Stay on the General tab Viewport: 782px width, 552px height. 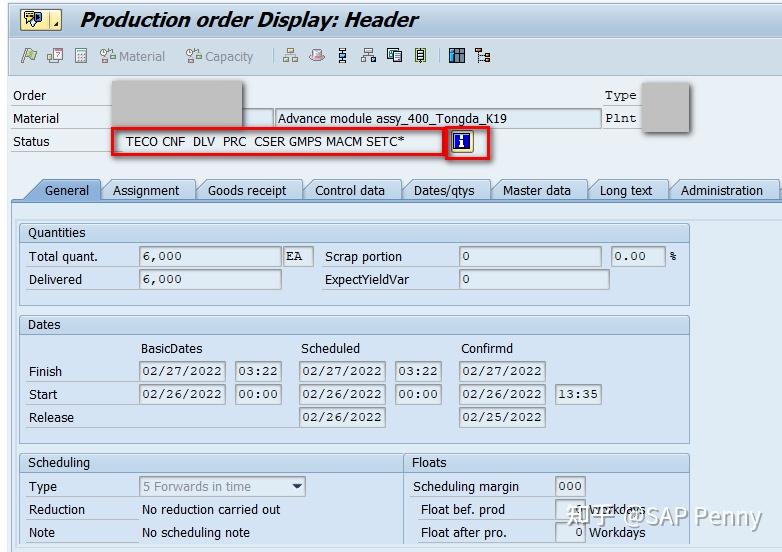67,190
